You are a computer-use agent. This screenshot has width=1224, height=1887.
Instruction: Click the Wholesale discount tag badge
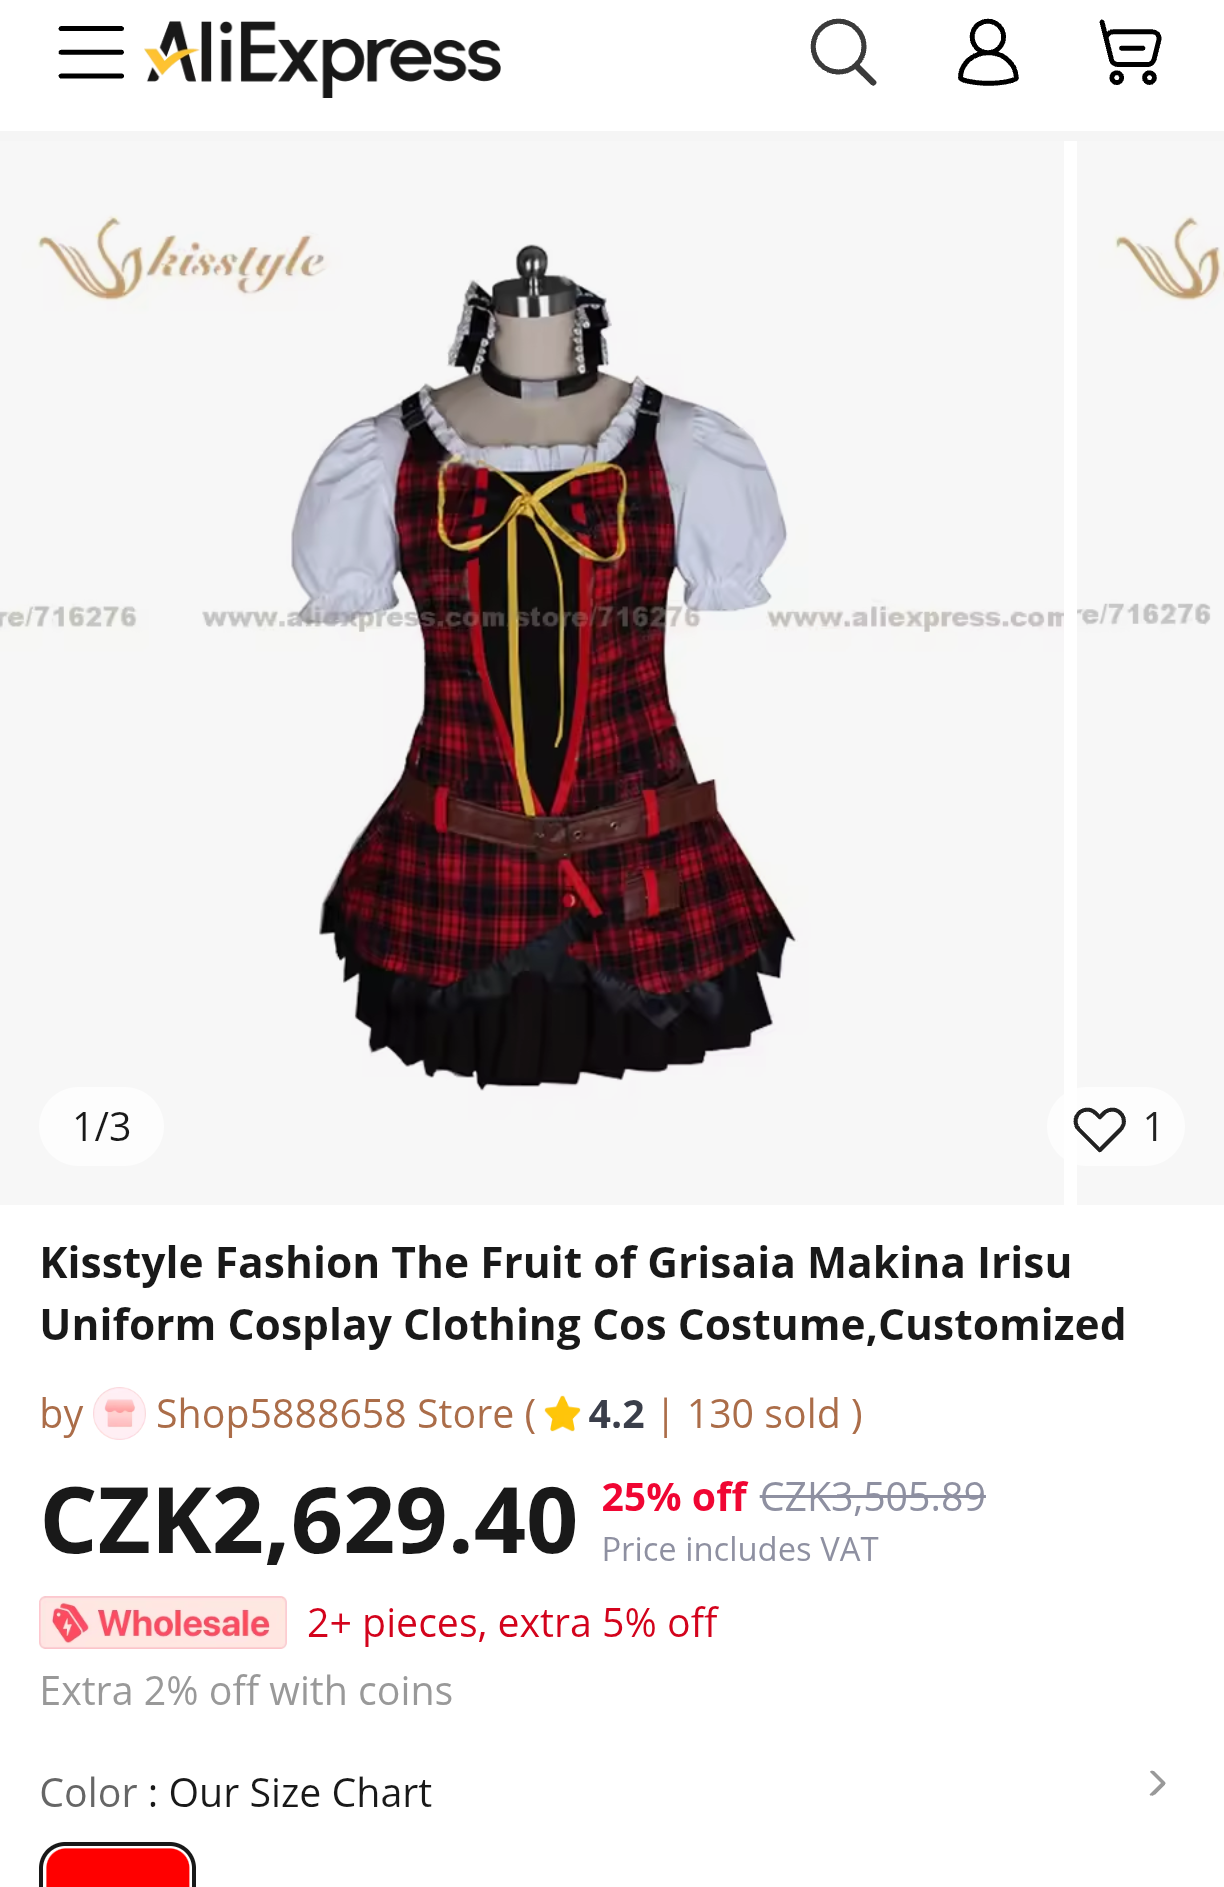[163, 1622]
